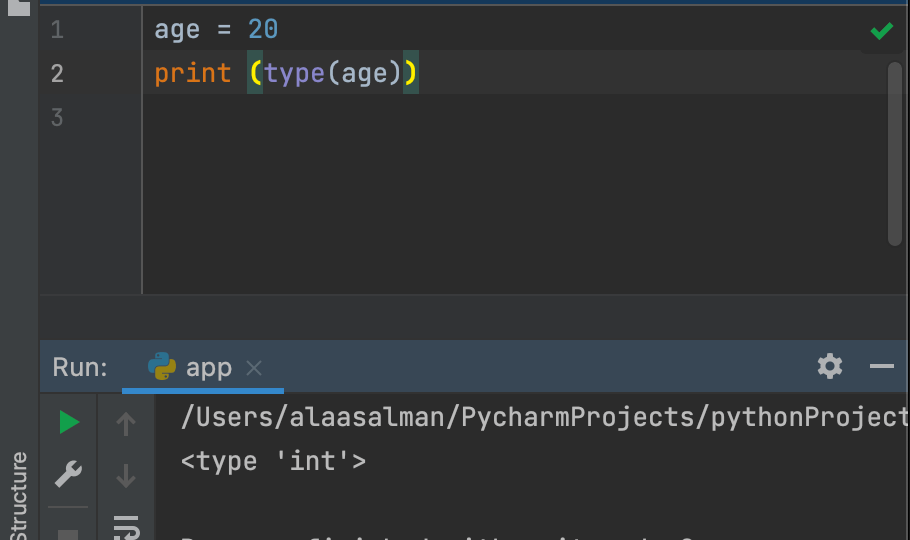Click the Up stack trace arrow
The width and height of the screenshot is (910, 540).
126,425
